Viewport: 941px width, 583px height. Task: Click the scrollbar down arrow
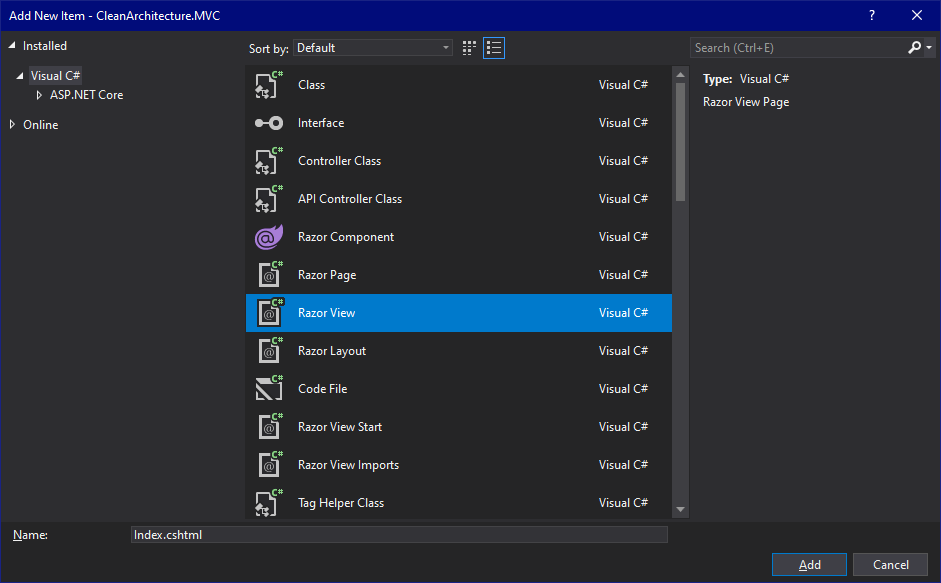pos(680,509)
